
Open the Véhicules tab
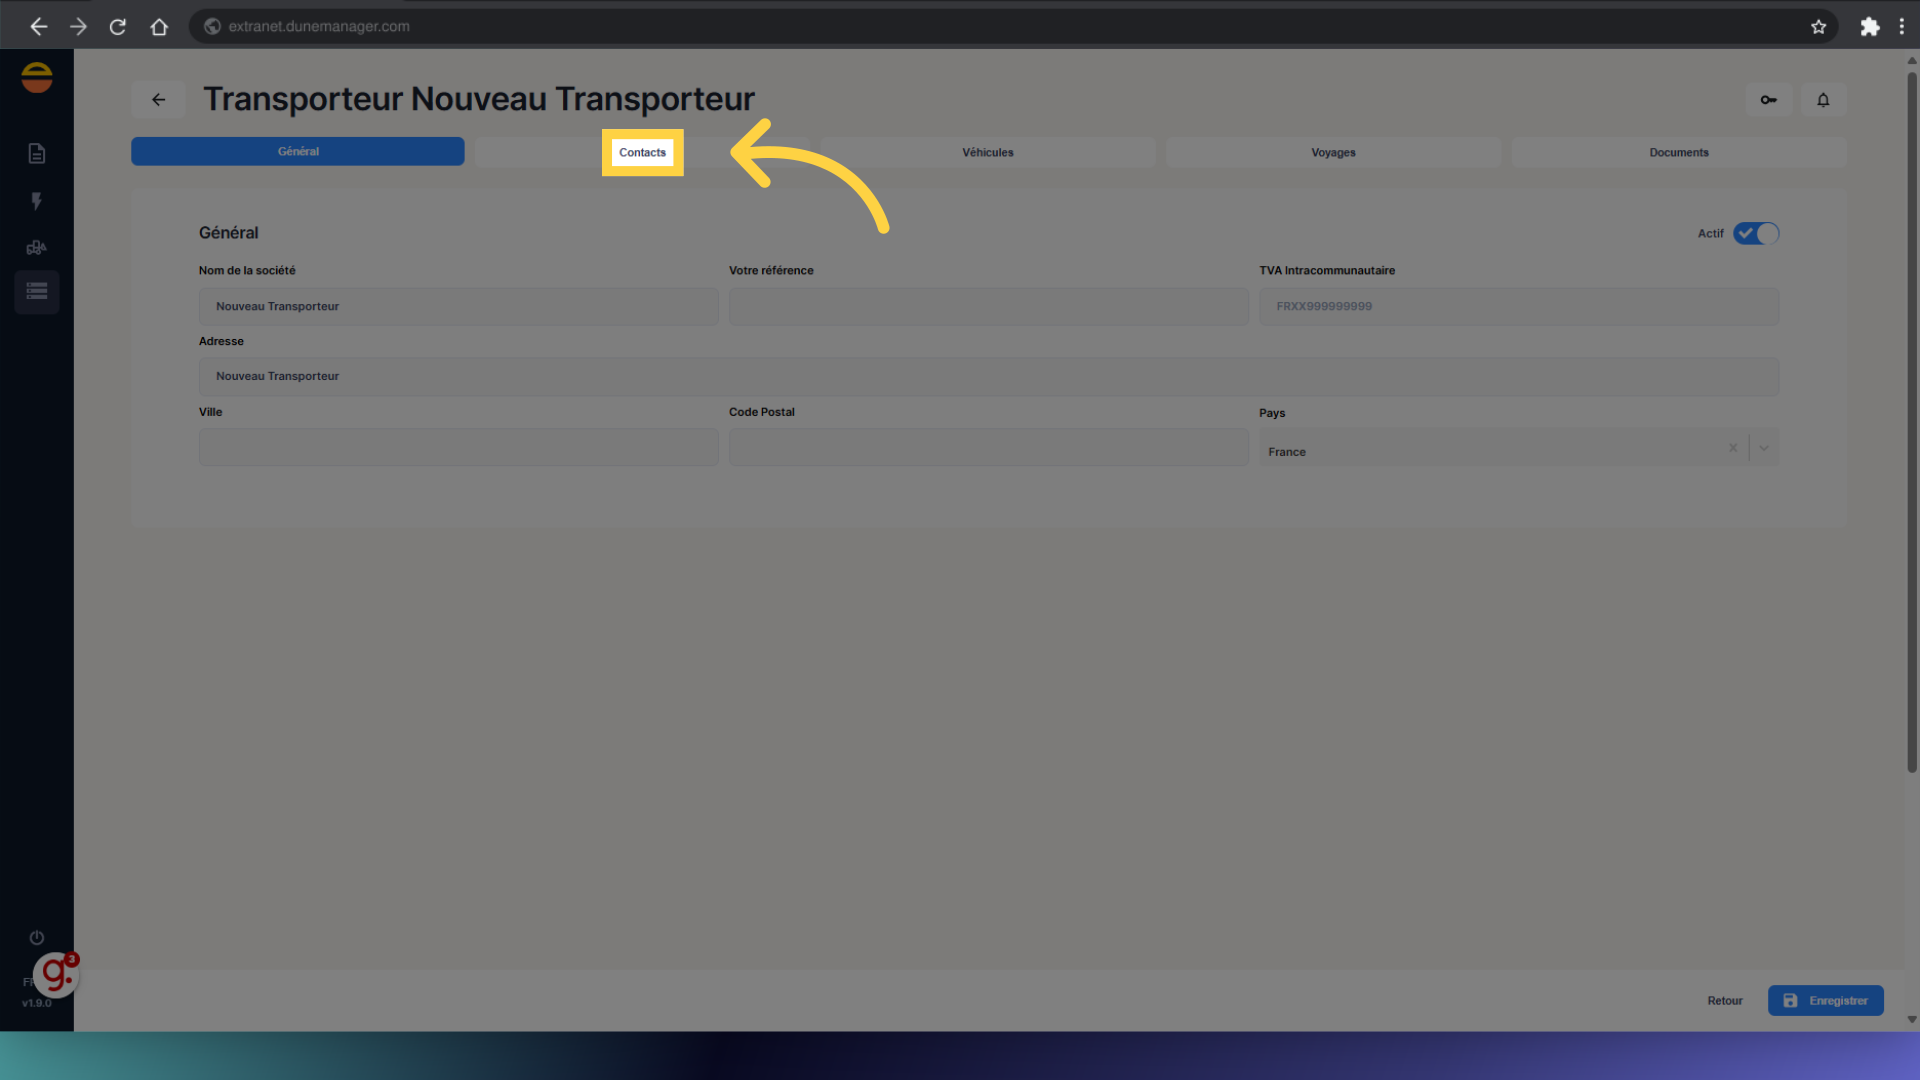click(x=987, y=153)
